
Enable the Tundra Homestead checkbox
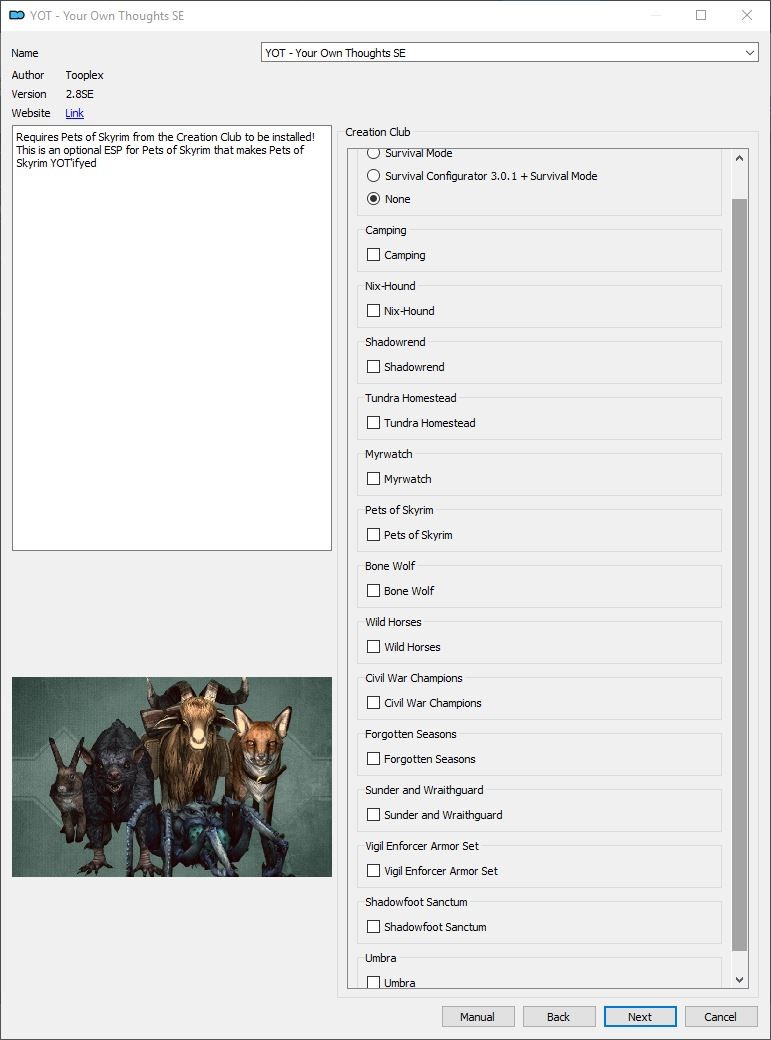[x=374, y=422]
